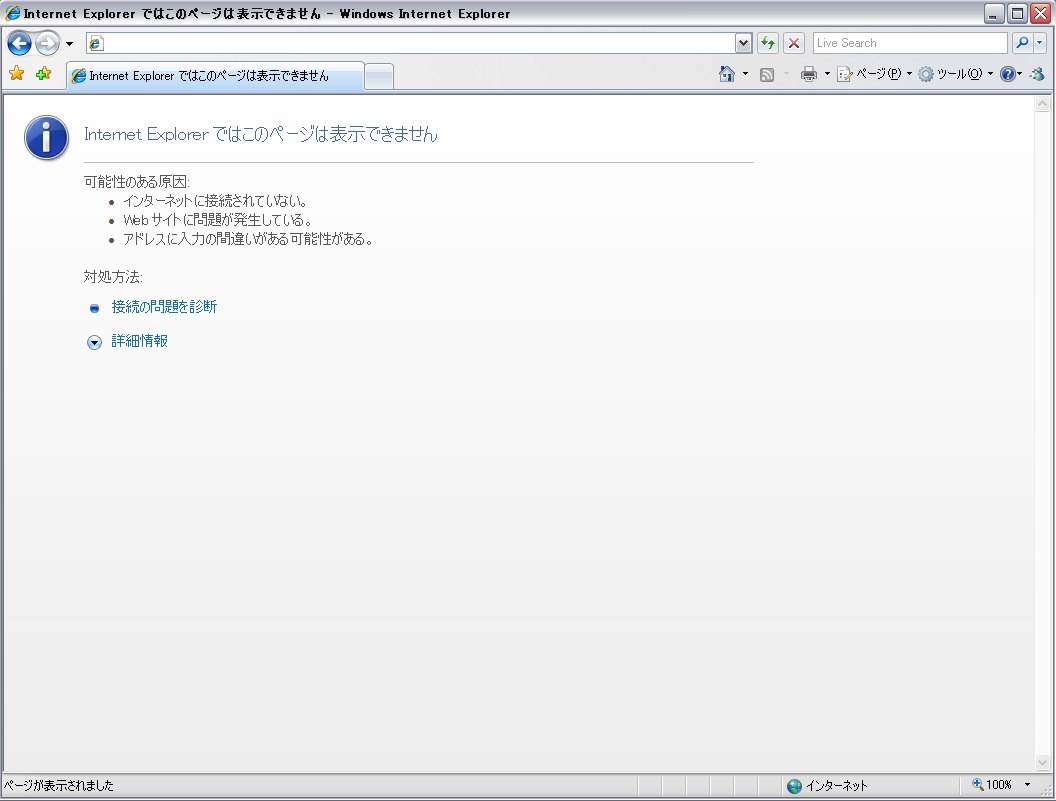Expand the address bar history dropdown
1056x801 pixels.
744,43
